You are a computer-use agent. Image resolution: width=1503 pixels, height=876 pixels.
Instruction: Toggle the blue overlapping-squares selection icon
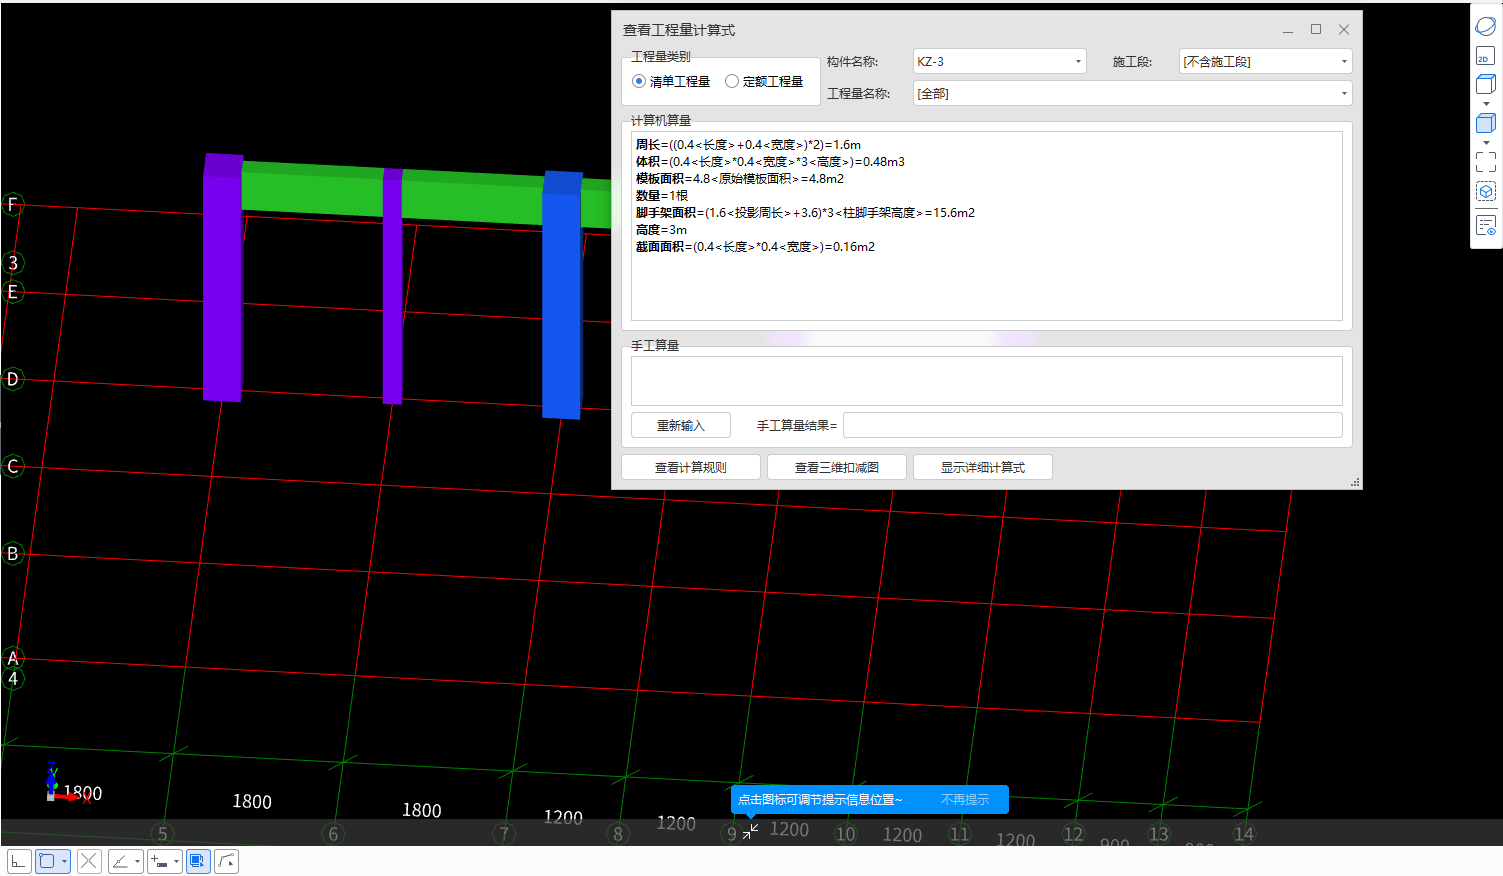198,861
